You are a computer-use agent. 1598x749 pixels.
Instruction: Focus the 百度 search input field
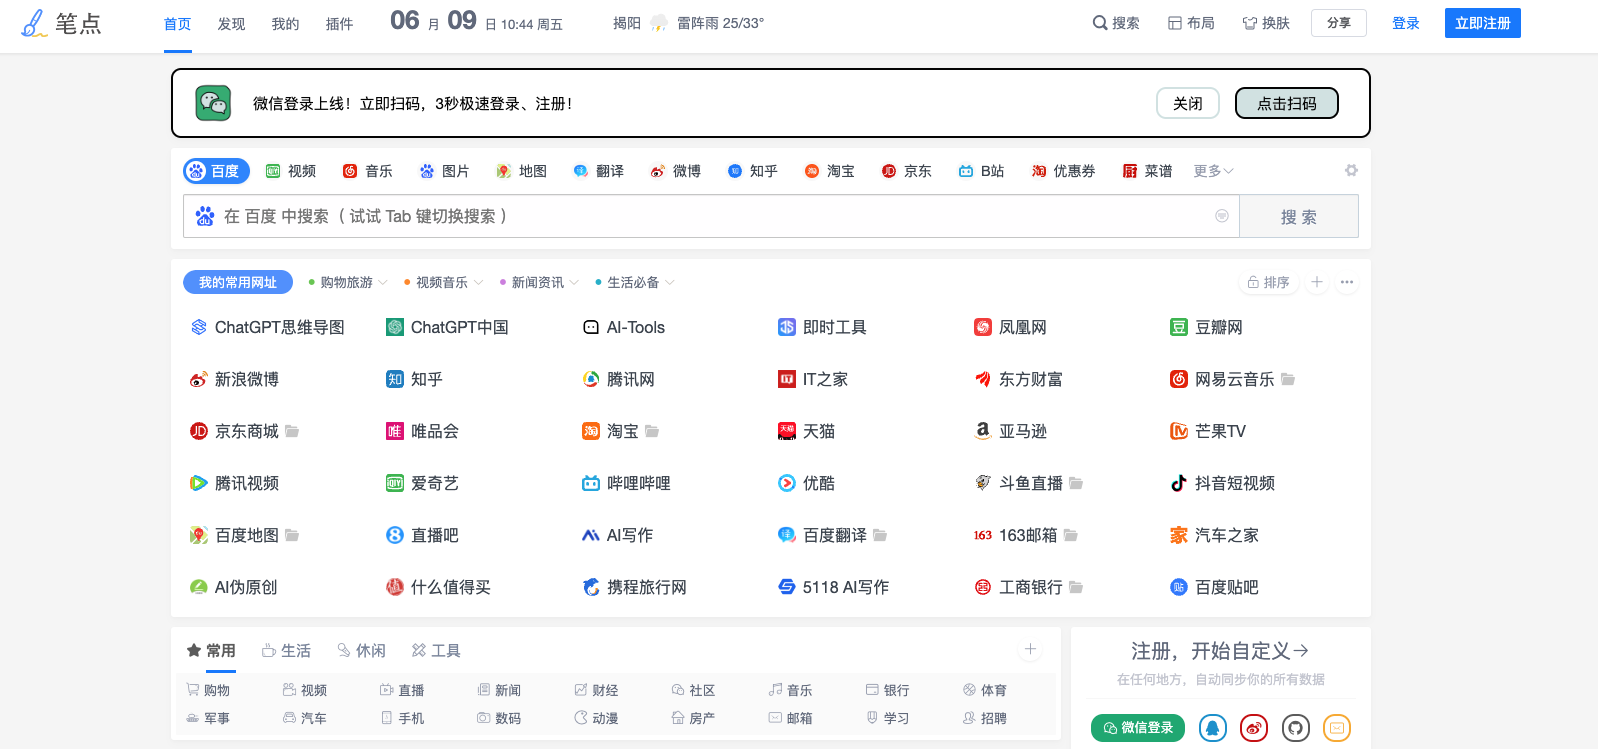coord(711,216)
